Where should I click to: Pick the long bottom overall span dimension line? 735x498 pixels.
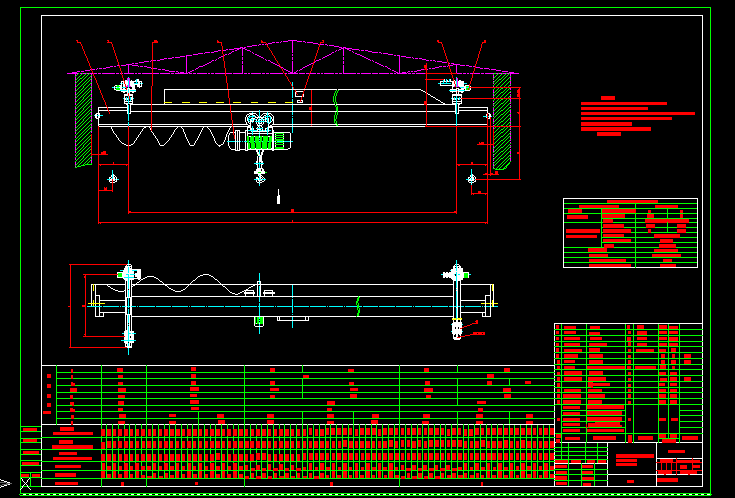pos(292,222)
